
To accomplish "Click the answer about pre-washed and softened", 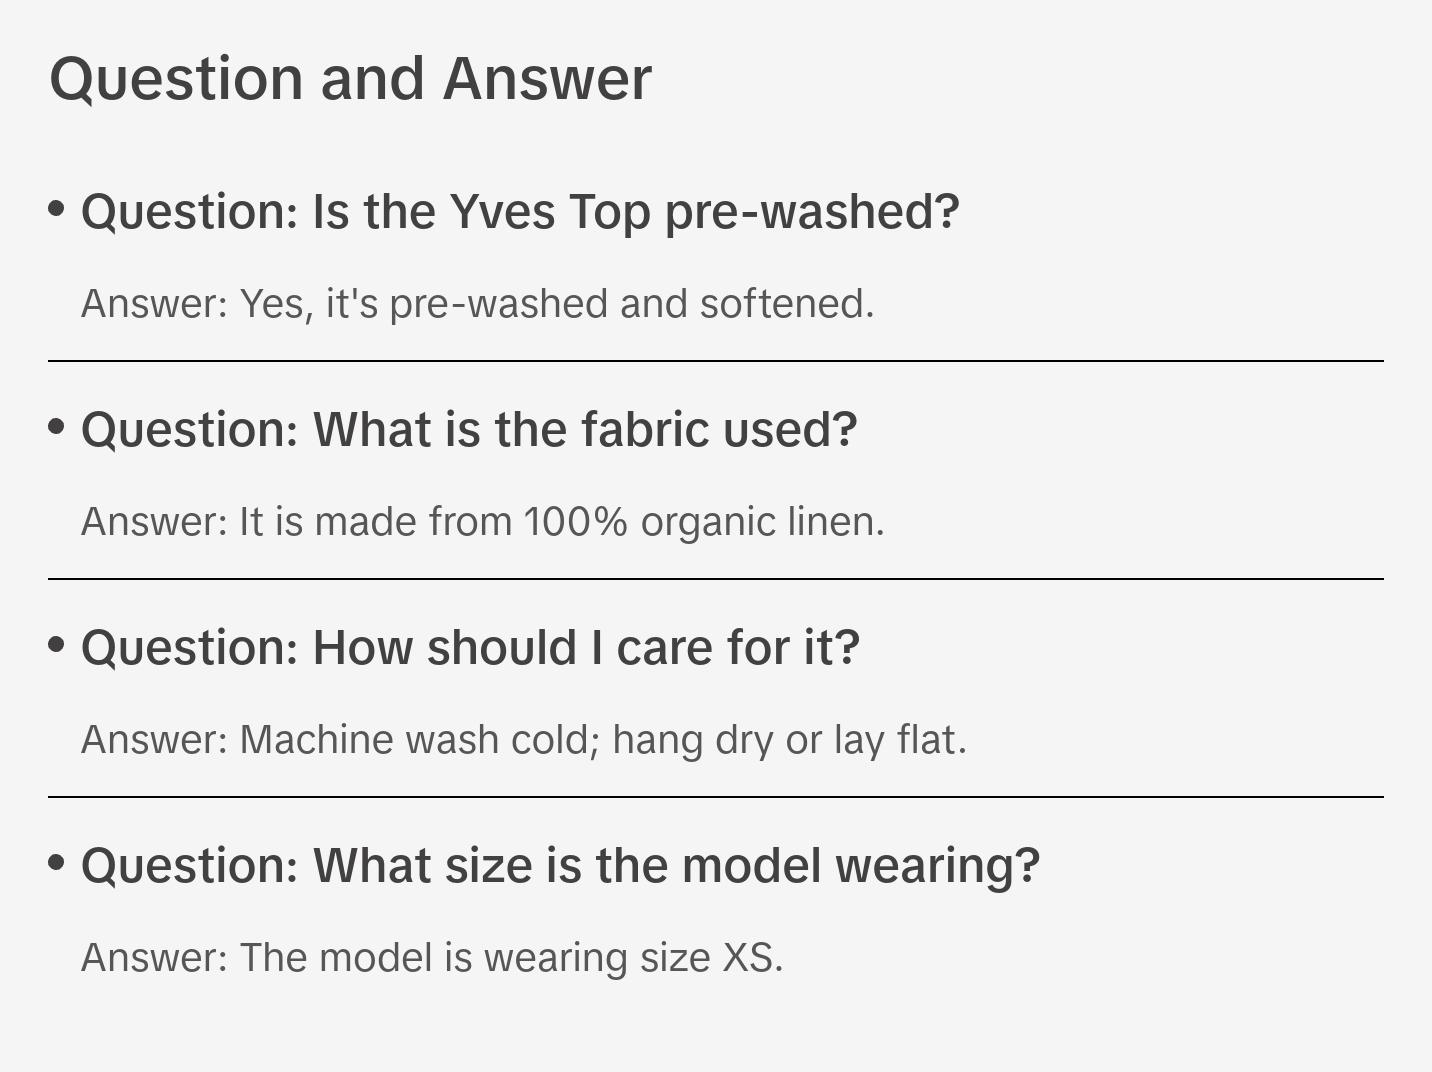I will click(477, 304).
